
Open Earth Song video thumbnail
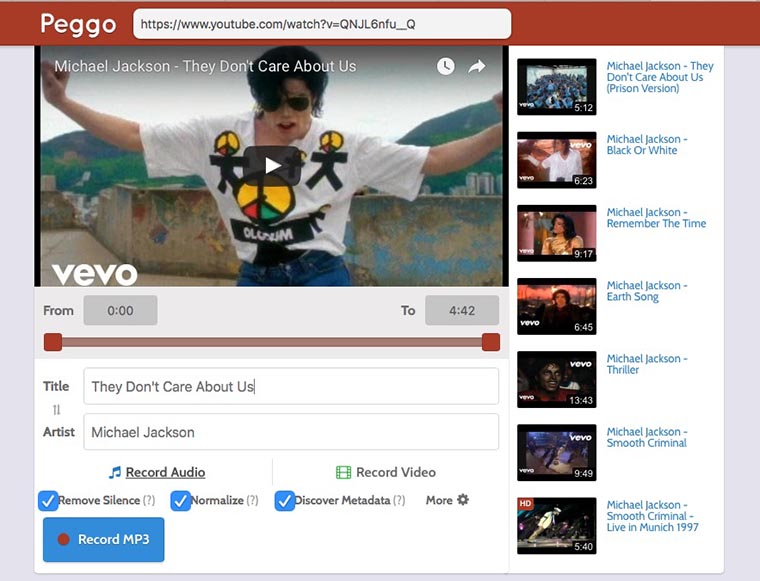pos(556,306)
